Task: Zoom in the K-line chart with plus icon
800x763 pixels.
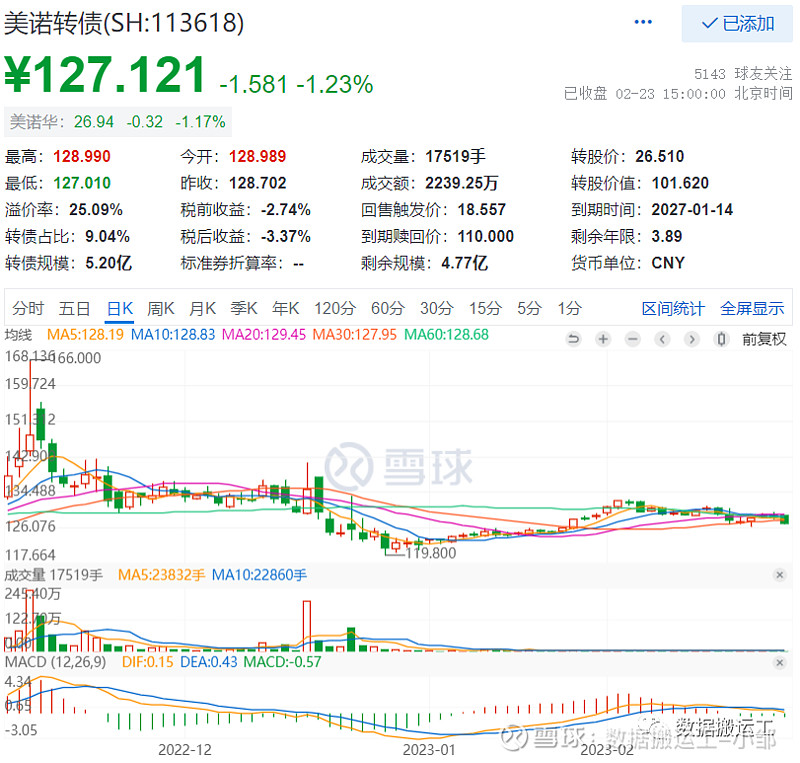Action: tap(603, 339)
